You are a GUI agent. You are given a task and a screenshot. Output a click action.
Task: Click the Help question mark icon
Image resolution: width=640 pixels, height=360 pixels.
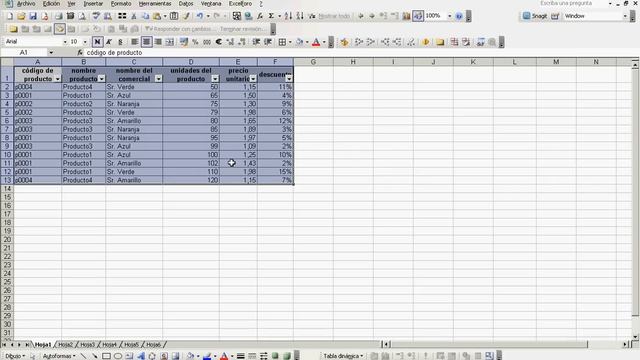click(459, 16)
